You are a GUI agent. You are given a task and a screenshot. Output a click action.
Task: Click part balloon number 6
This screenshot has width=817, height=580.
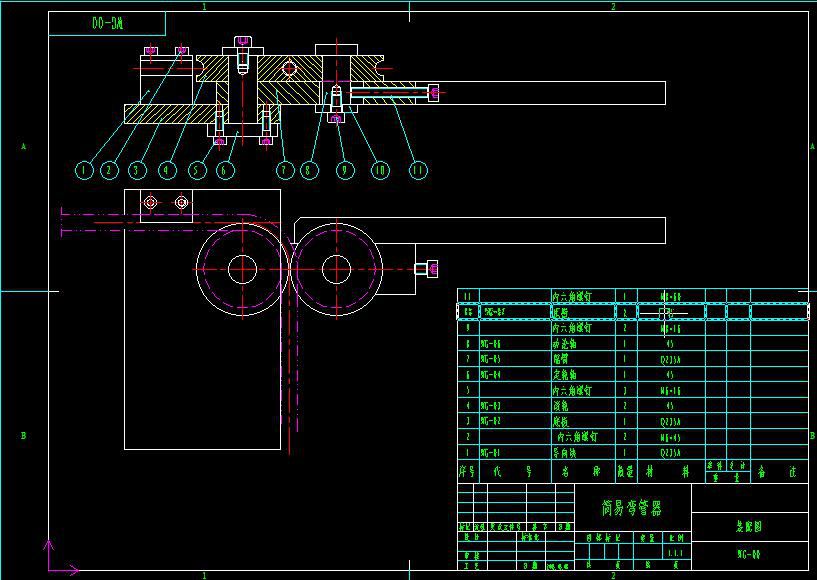[x=225, y=170]
